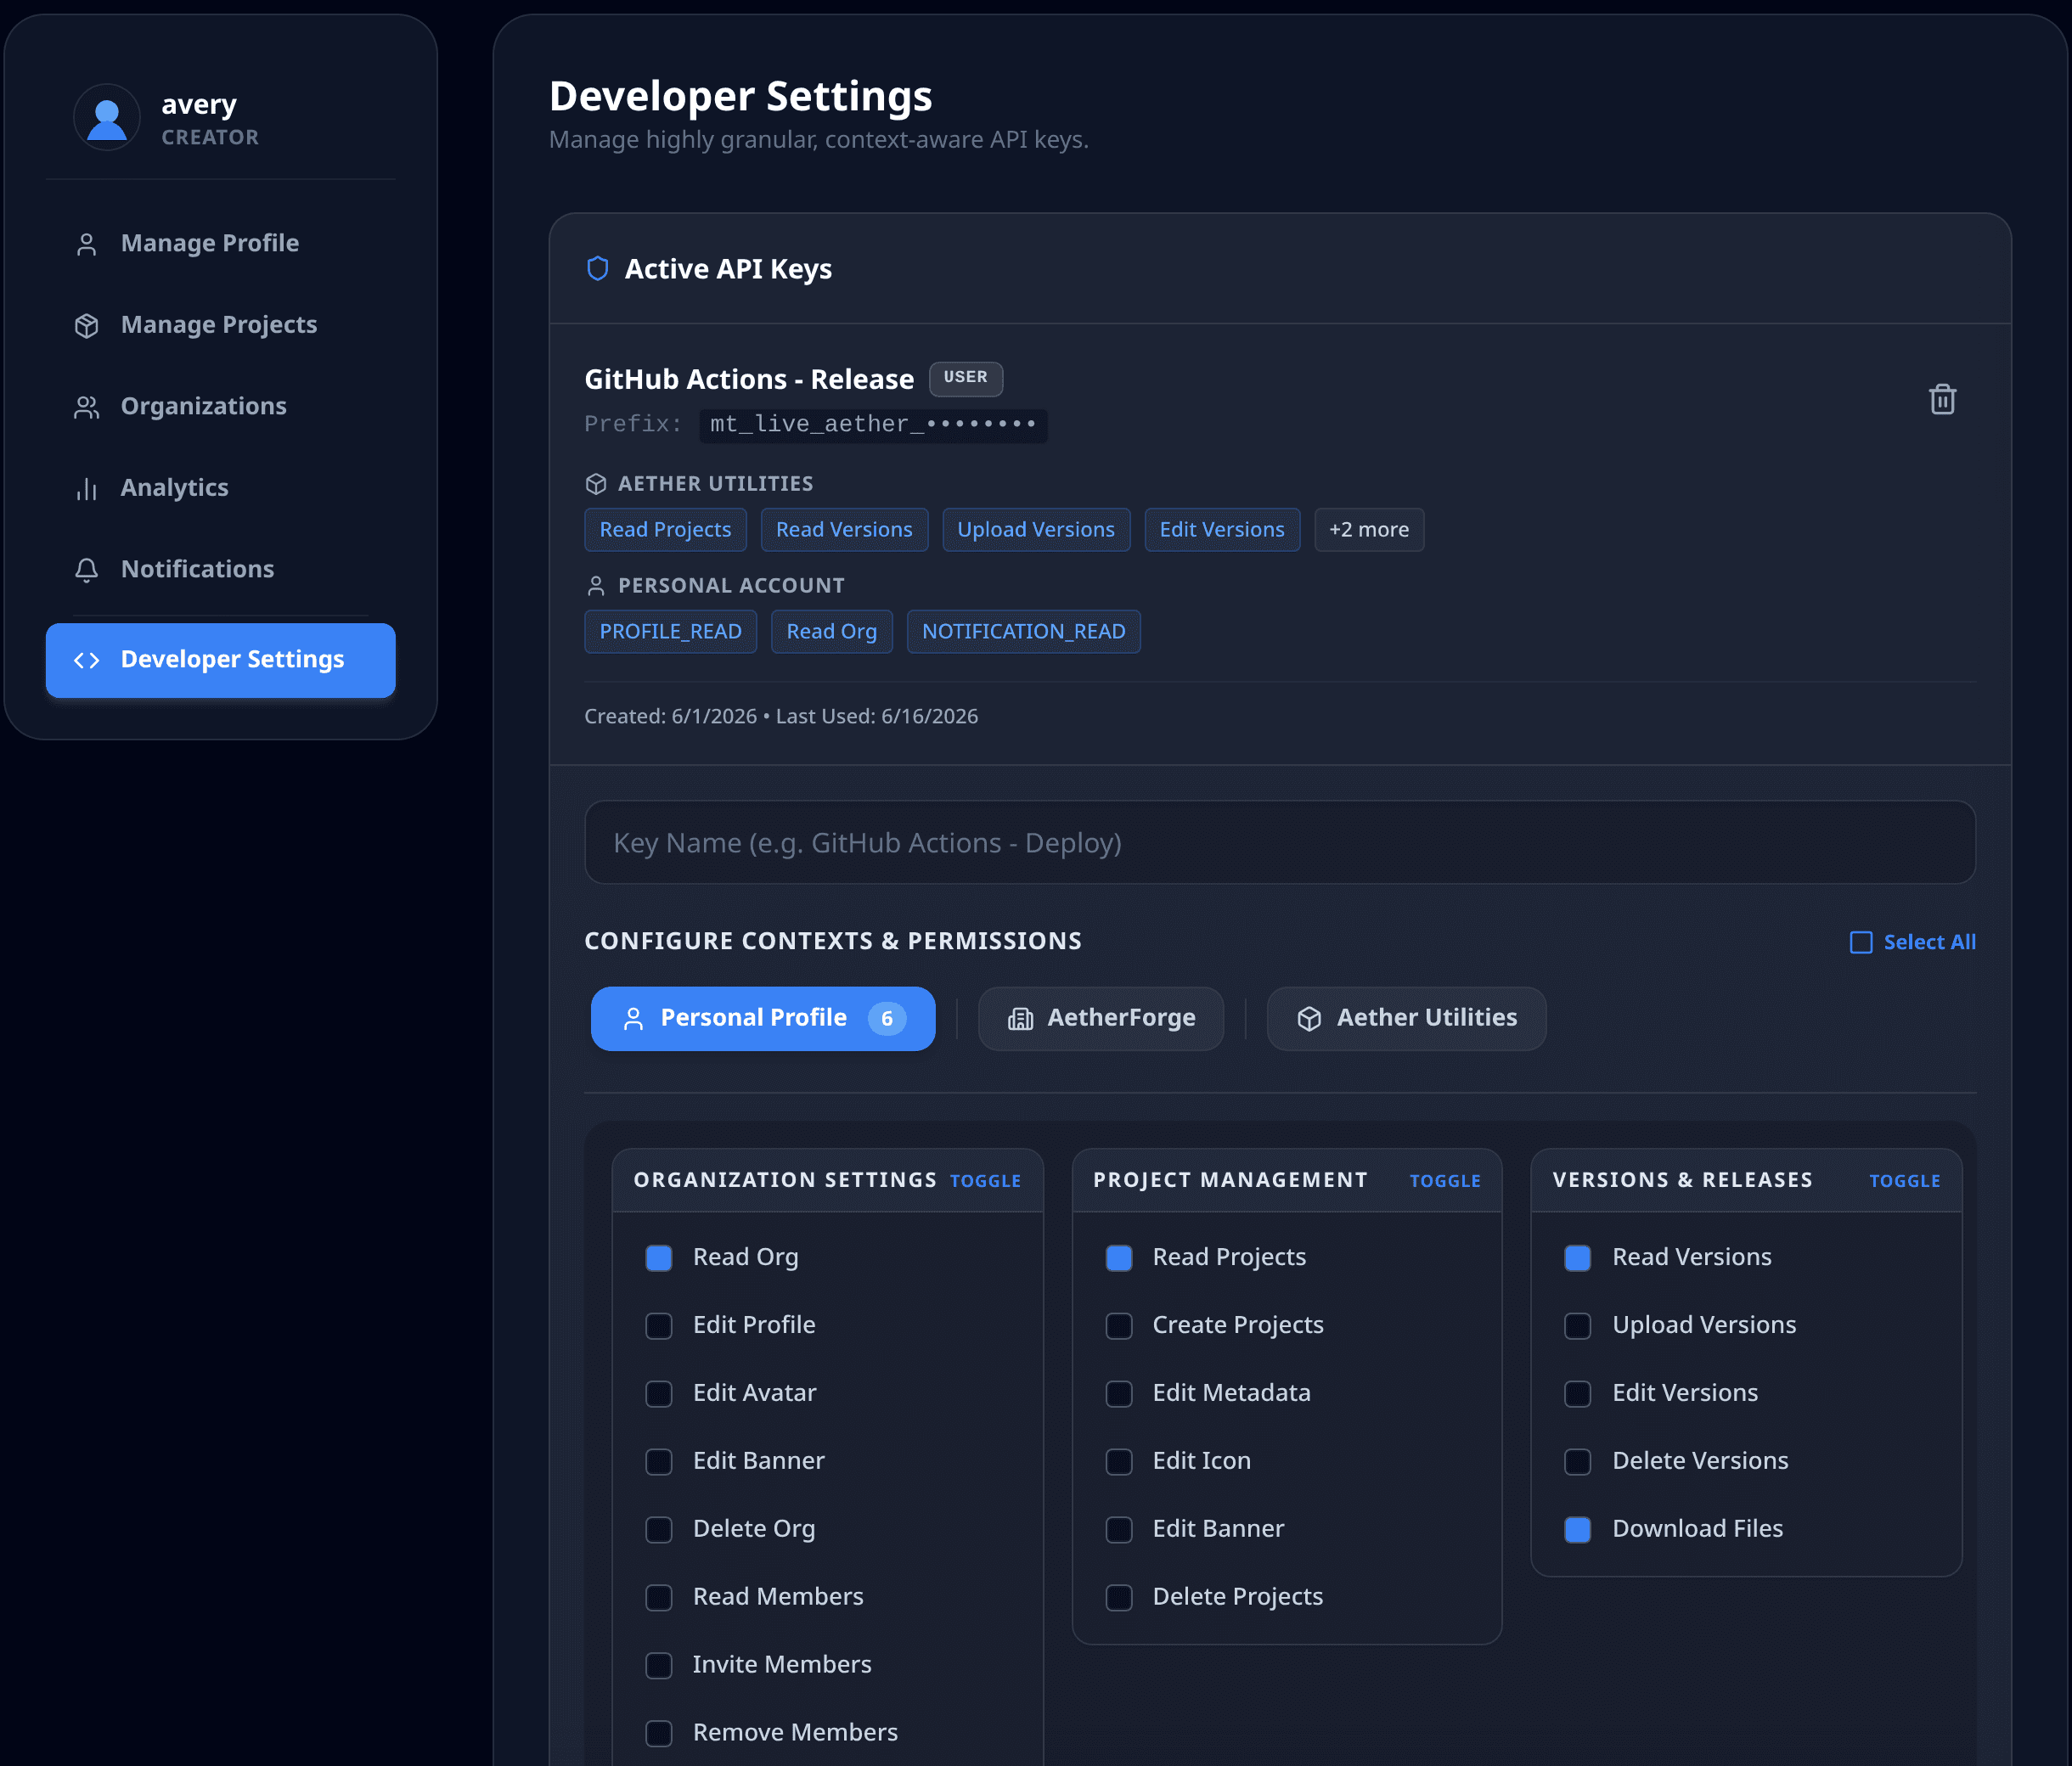Click the person icon in Personal Profile tab
This screenshot has height=1766, width=2072.
(633, 1019)
